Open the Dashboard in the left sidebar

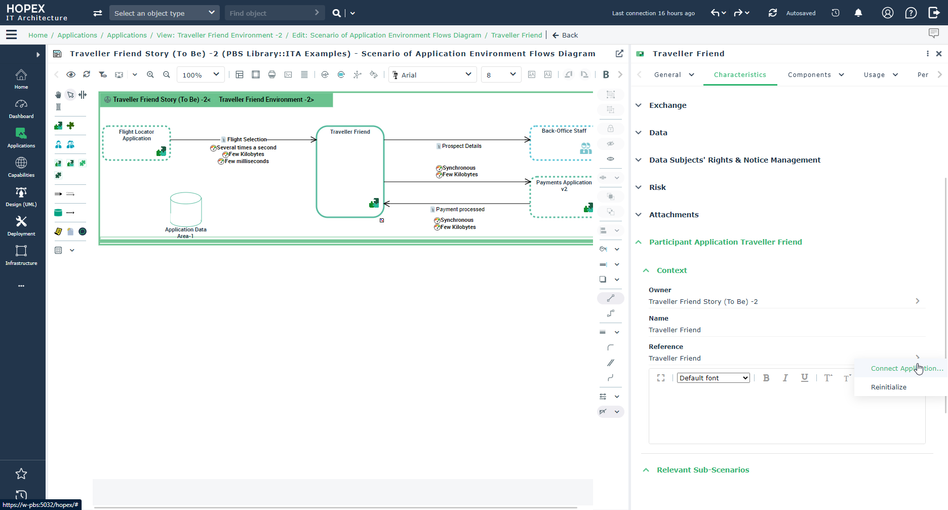click(x=21, y=108)
